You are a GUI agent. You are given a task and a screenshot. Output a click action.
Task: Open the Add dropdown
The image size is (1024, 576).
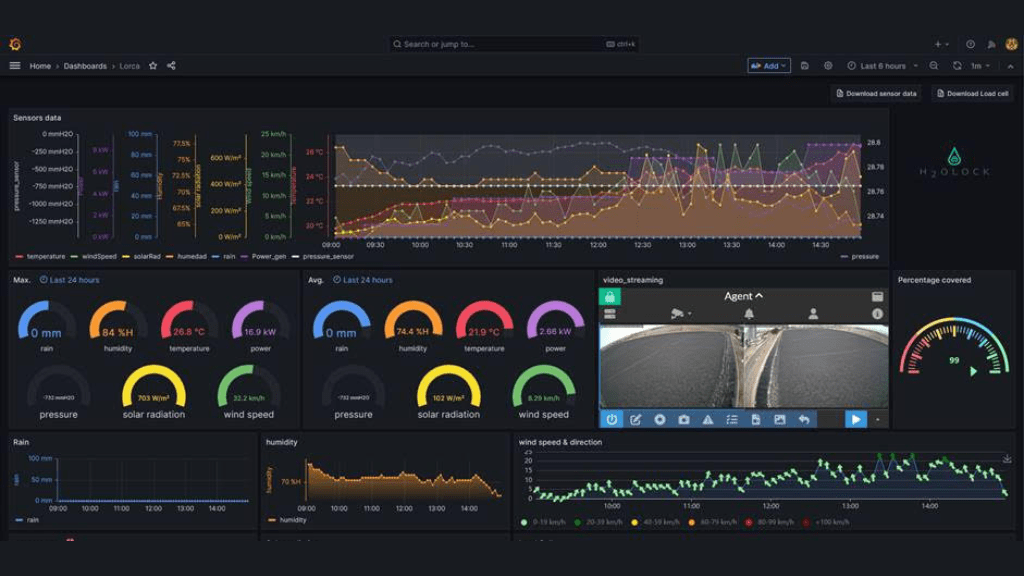coord(769,66)
